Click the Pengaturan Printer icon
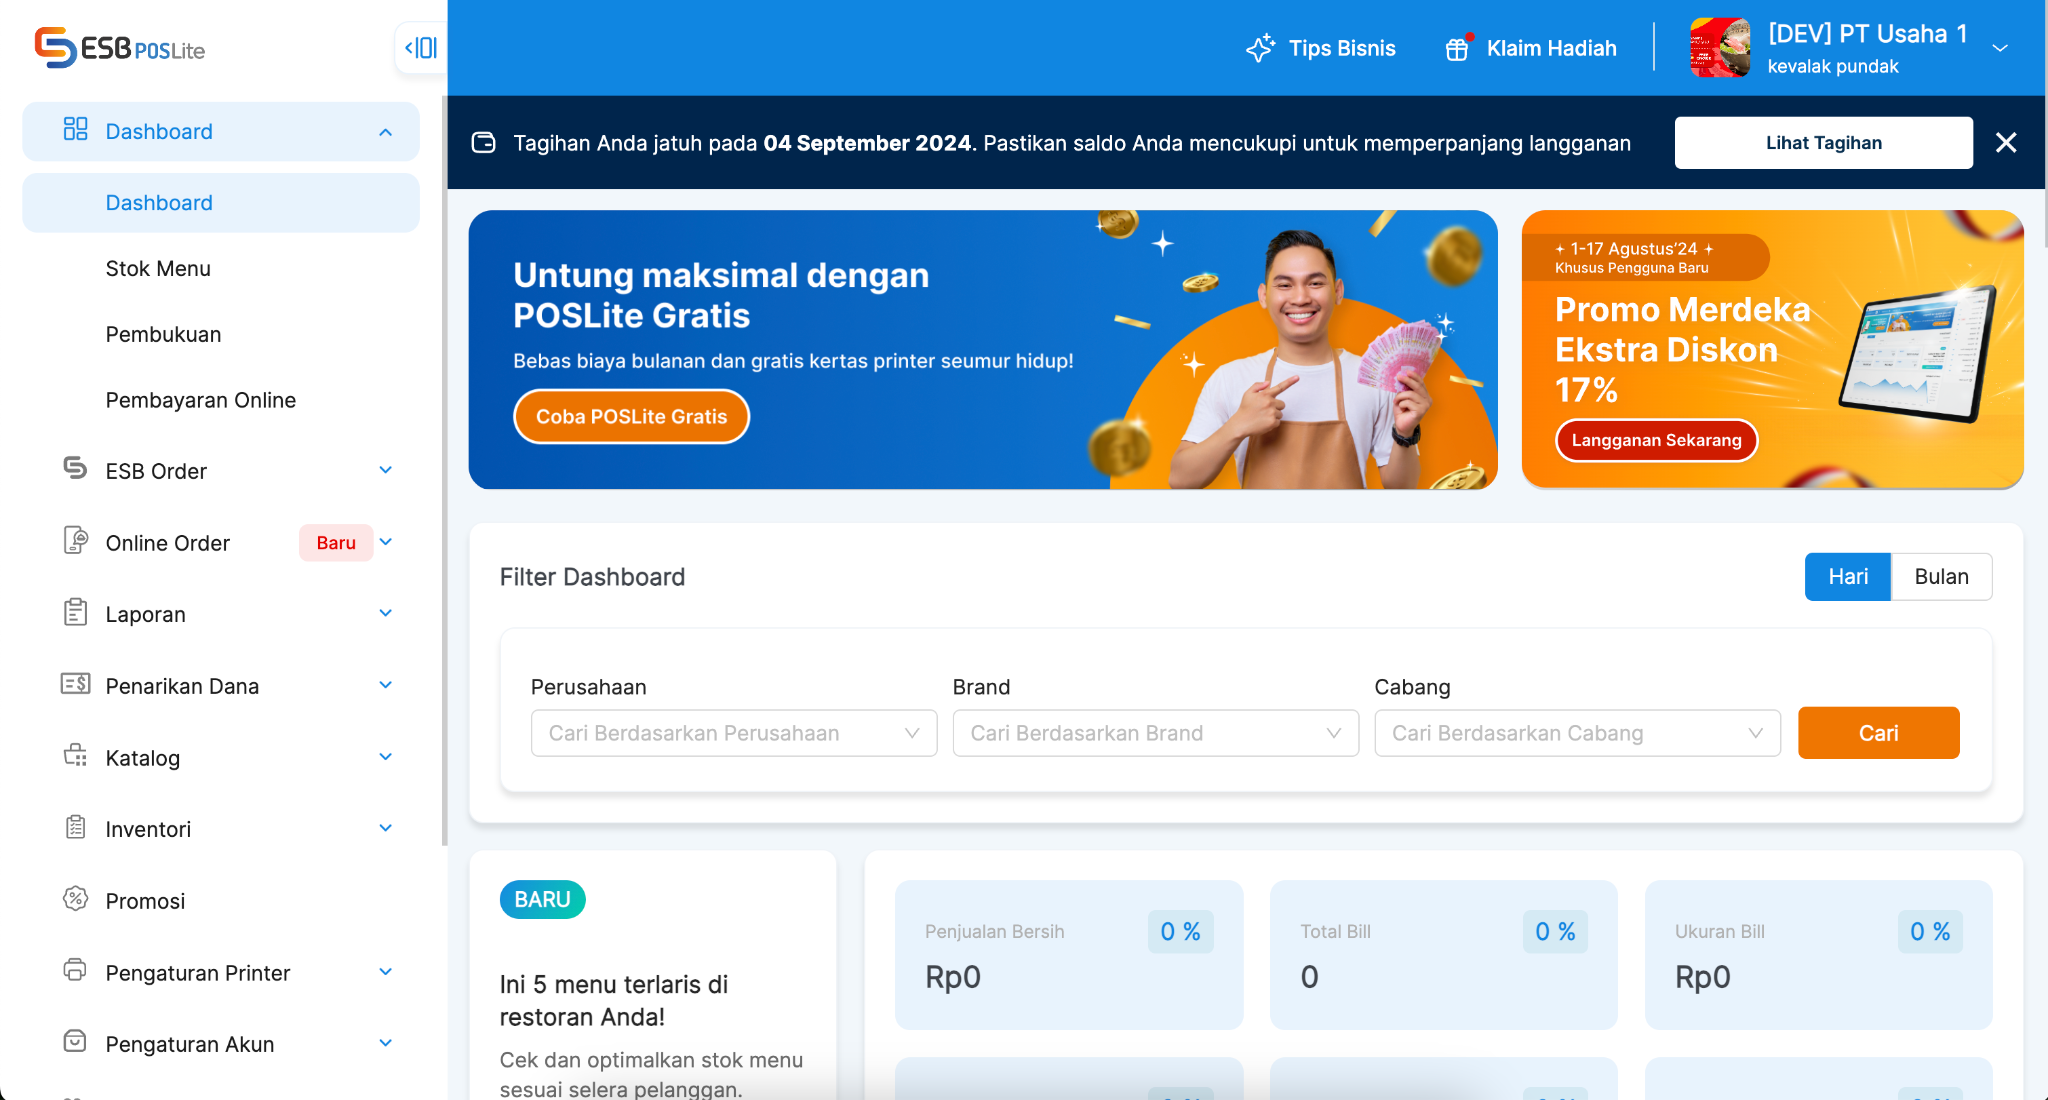Screen dimensions: 2048x1100 tap(75, 970)
